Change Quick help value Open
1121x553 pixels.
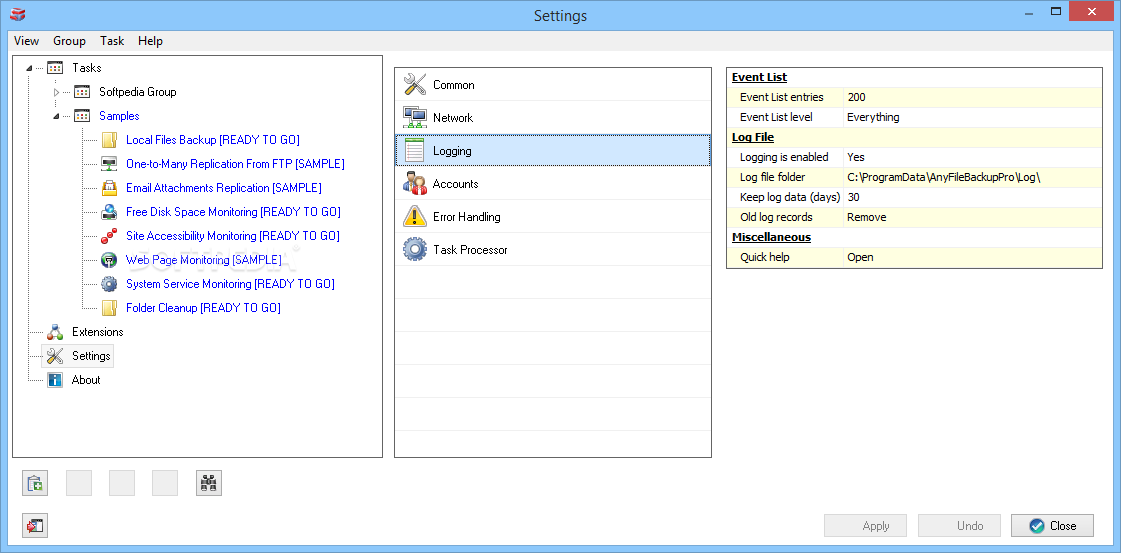coord(972,257)
